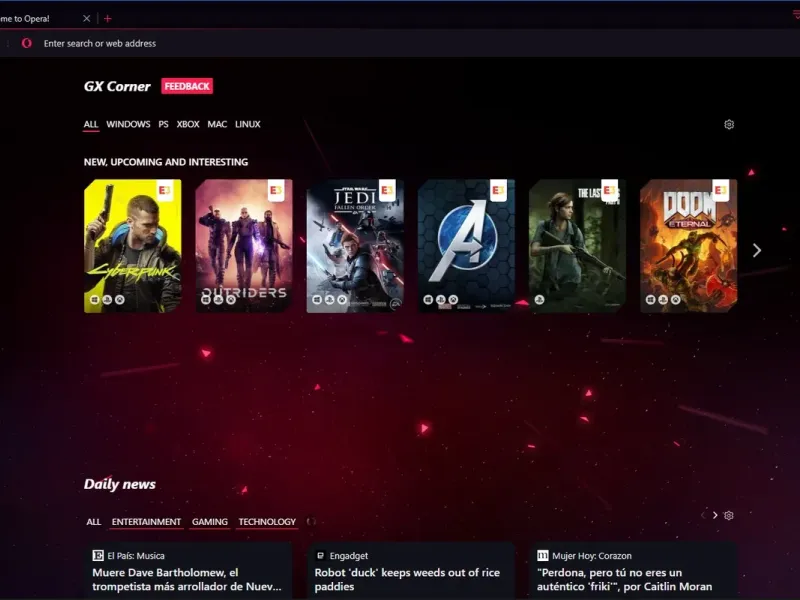Image resolution: width=800 pixels, height=600 pixels.
Task: Click the Opera logo in address bar
Action: click(27, 43)
